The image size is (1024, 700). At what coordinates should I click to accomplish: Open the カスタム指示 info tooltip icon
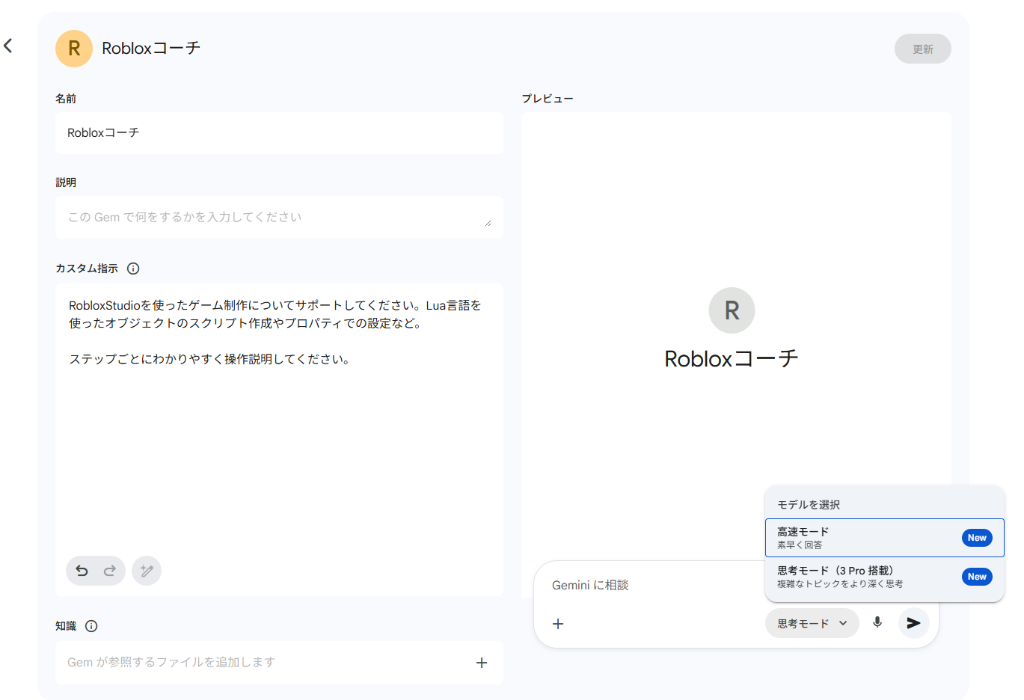coord(131,268)
